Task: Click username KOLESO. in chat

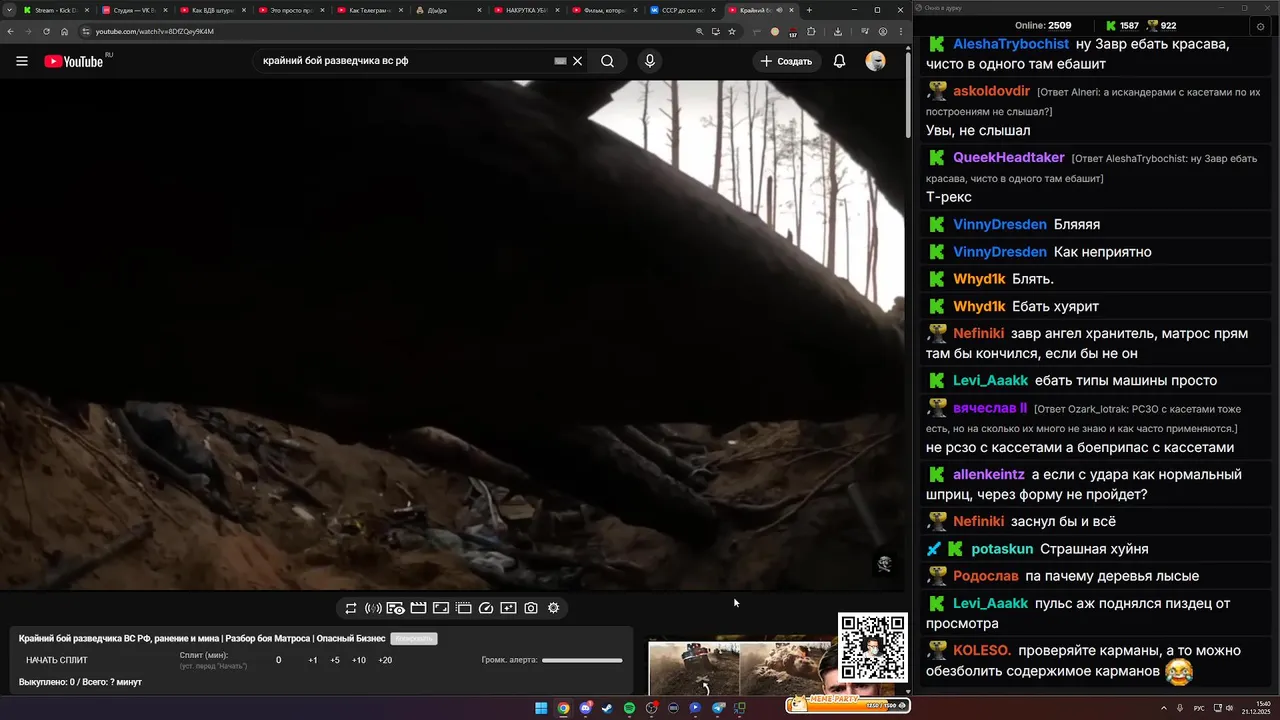Action: point(982,651)
